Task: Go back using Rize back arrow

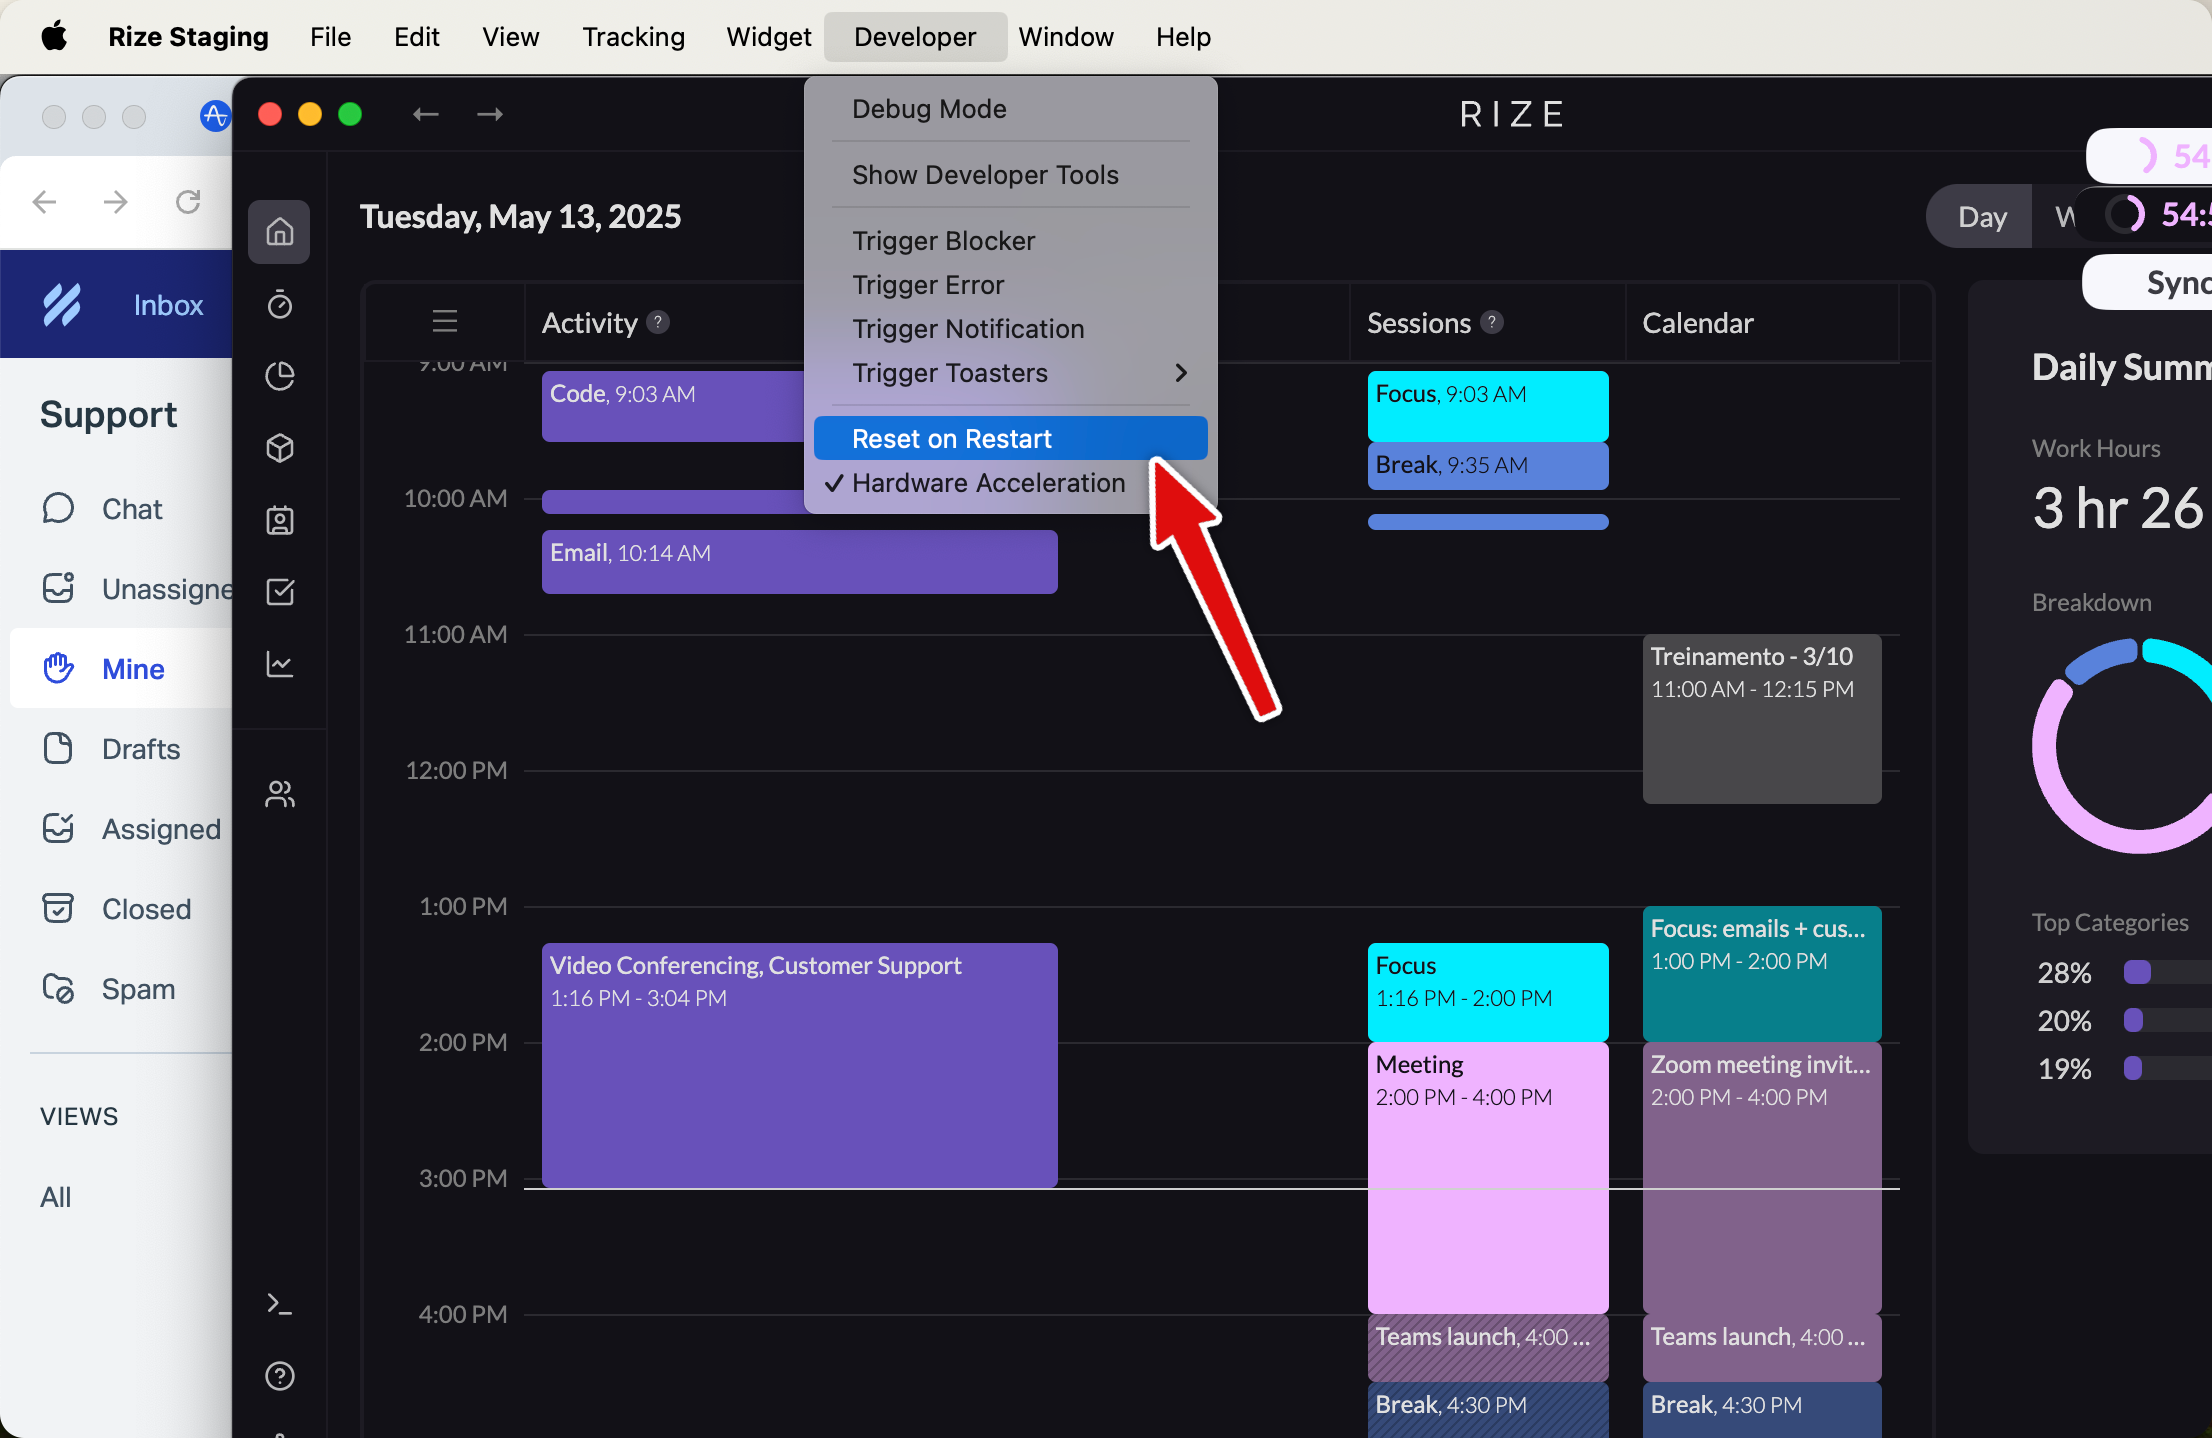Action: (x=426, y=114)
